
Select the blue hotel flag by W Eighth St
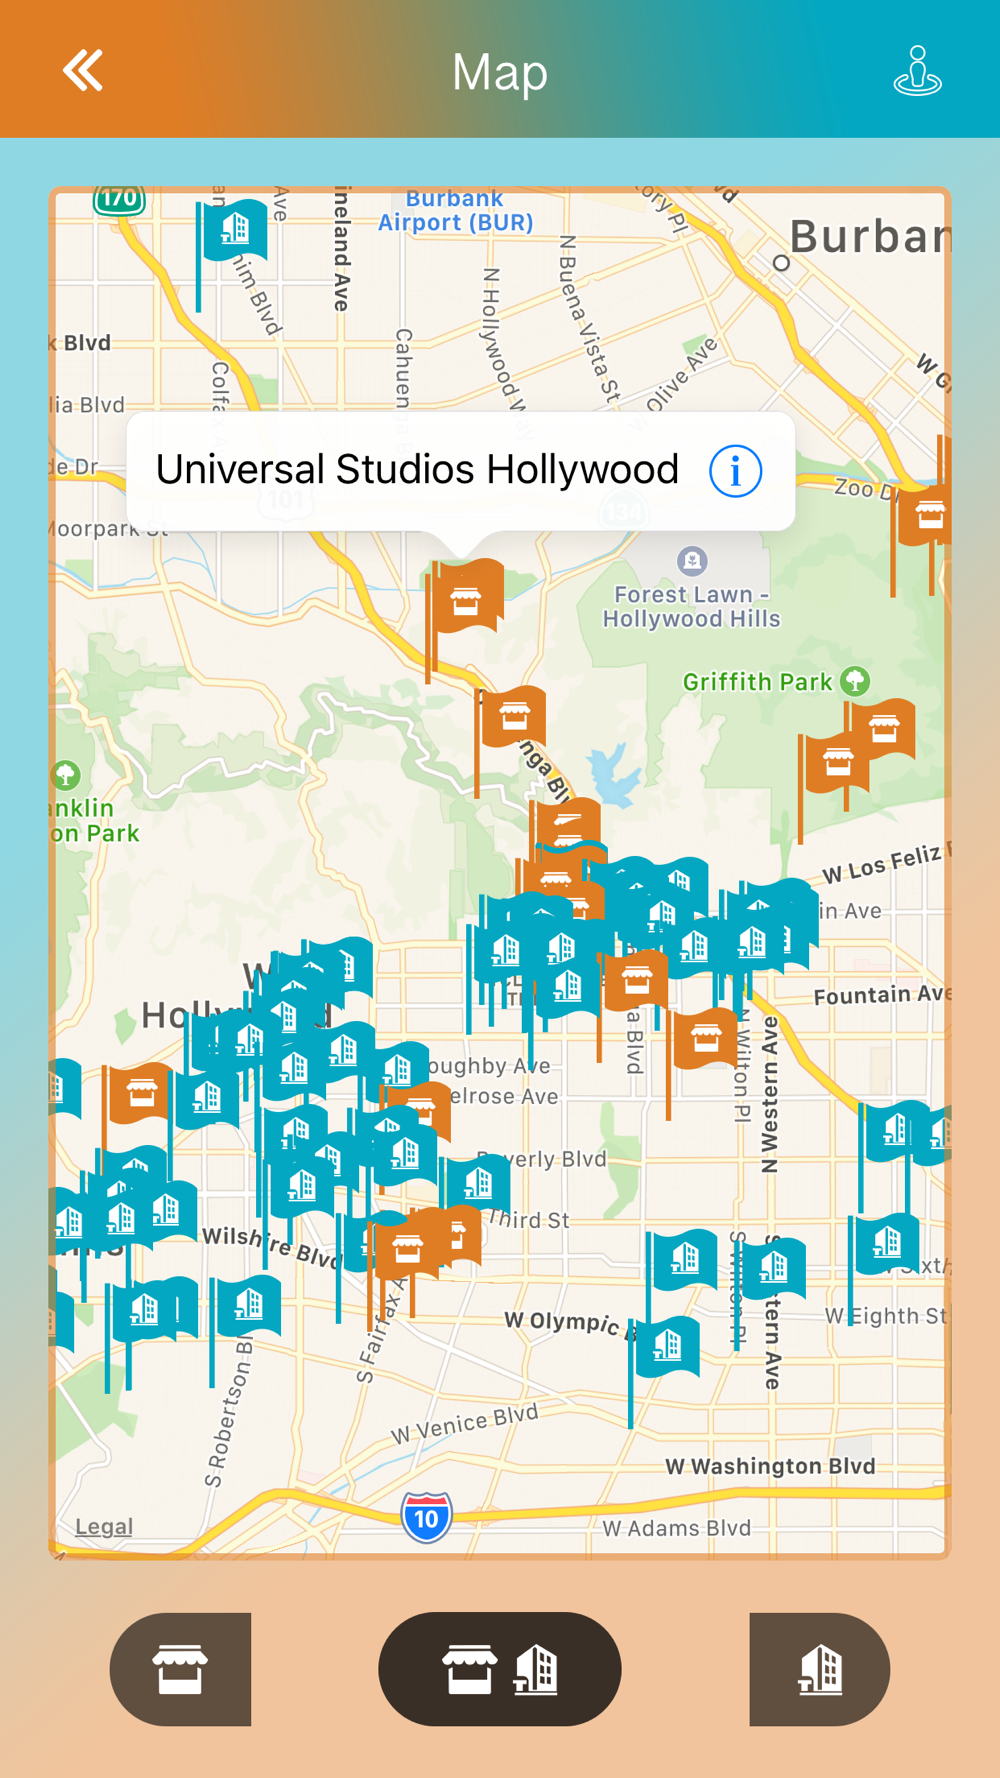[887, 1244]
